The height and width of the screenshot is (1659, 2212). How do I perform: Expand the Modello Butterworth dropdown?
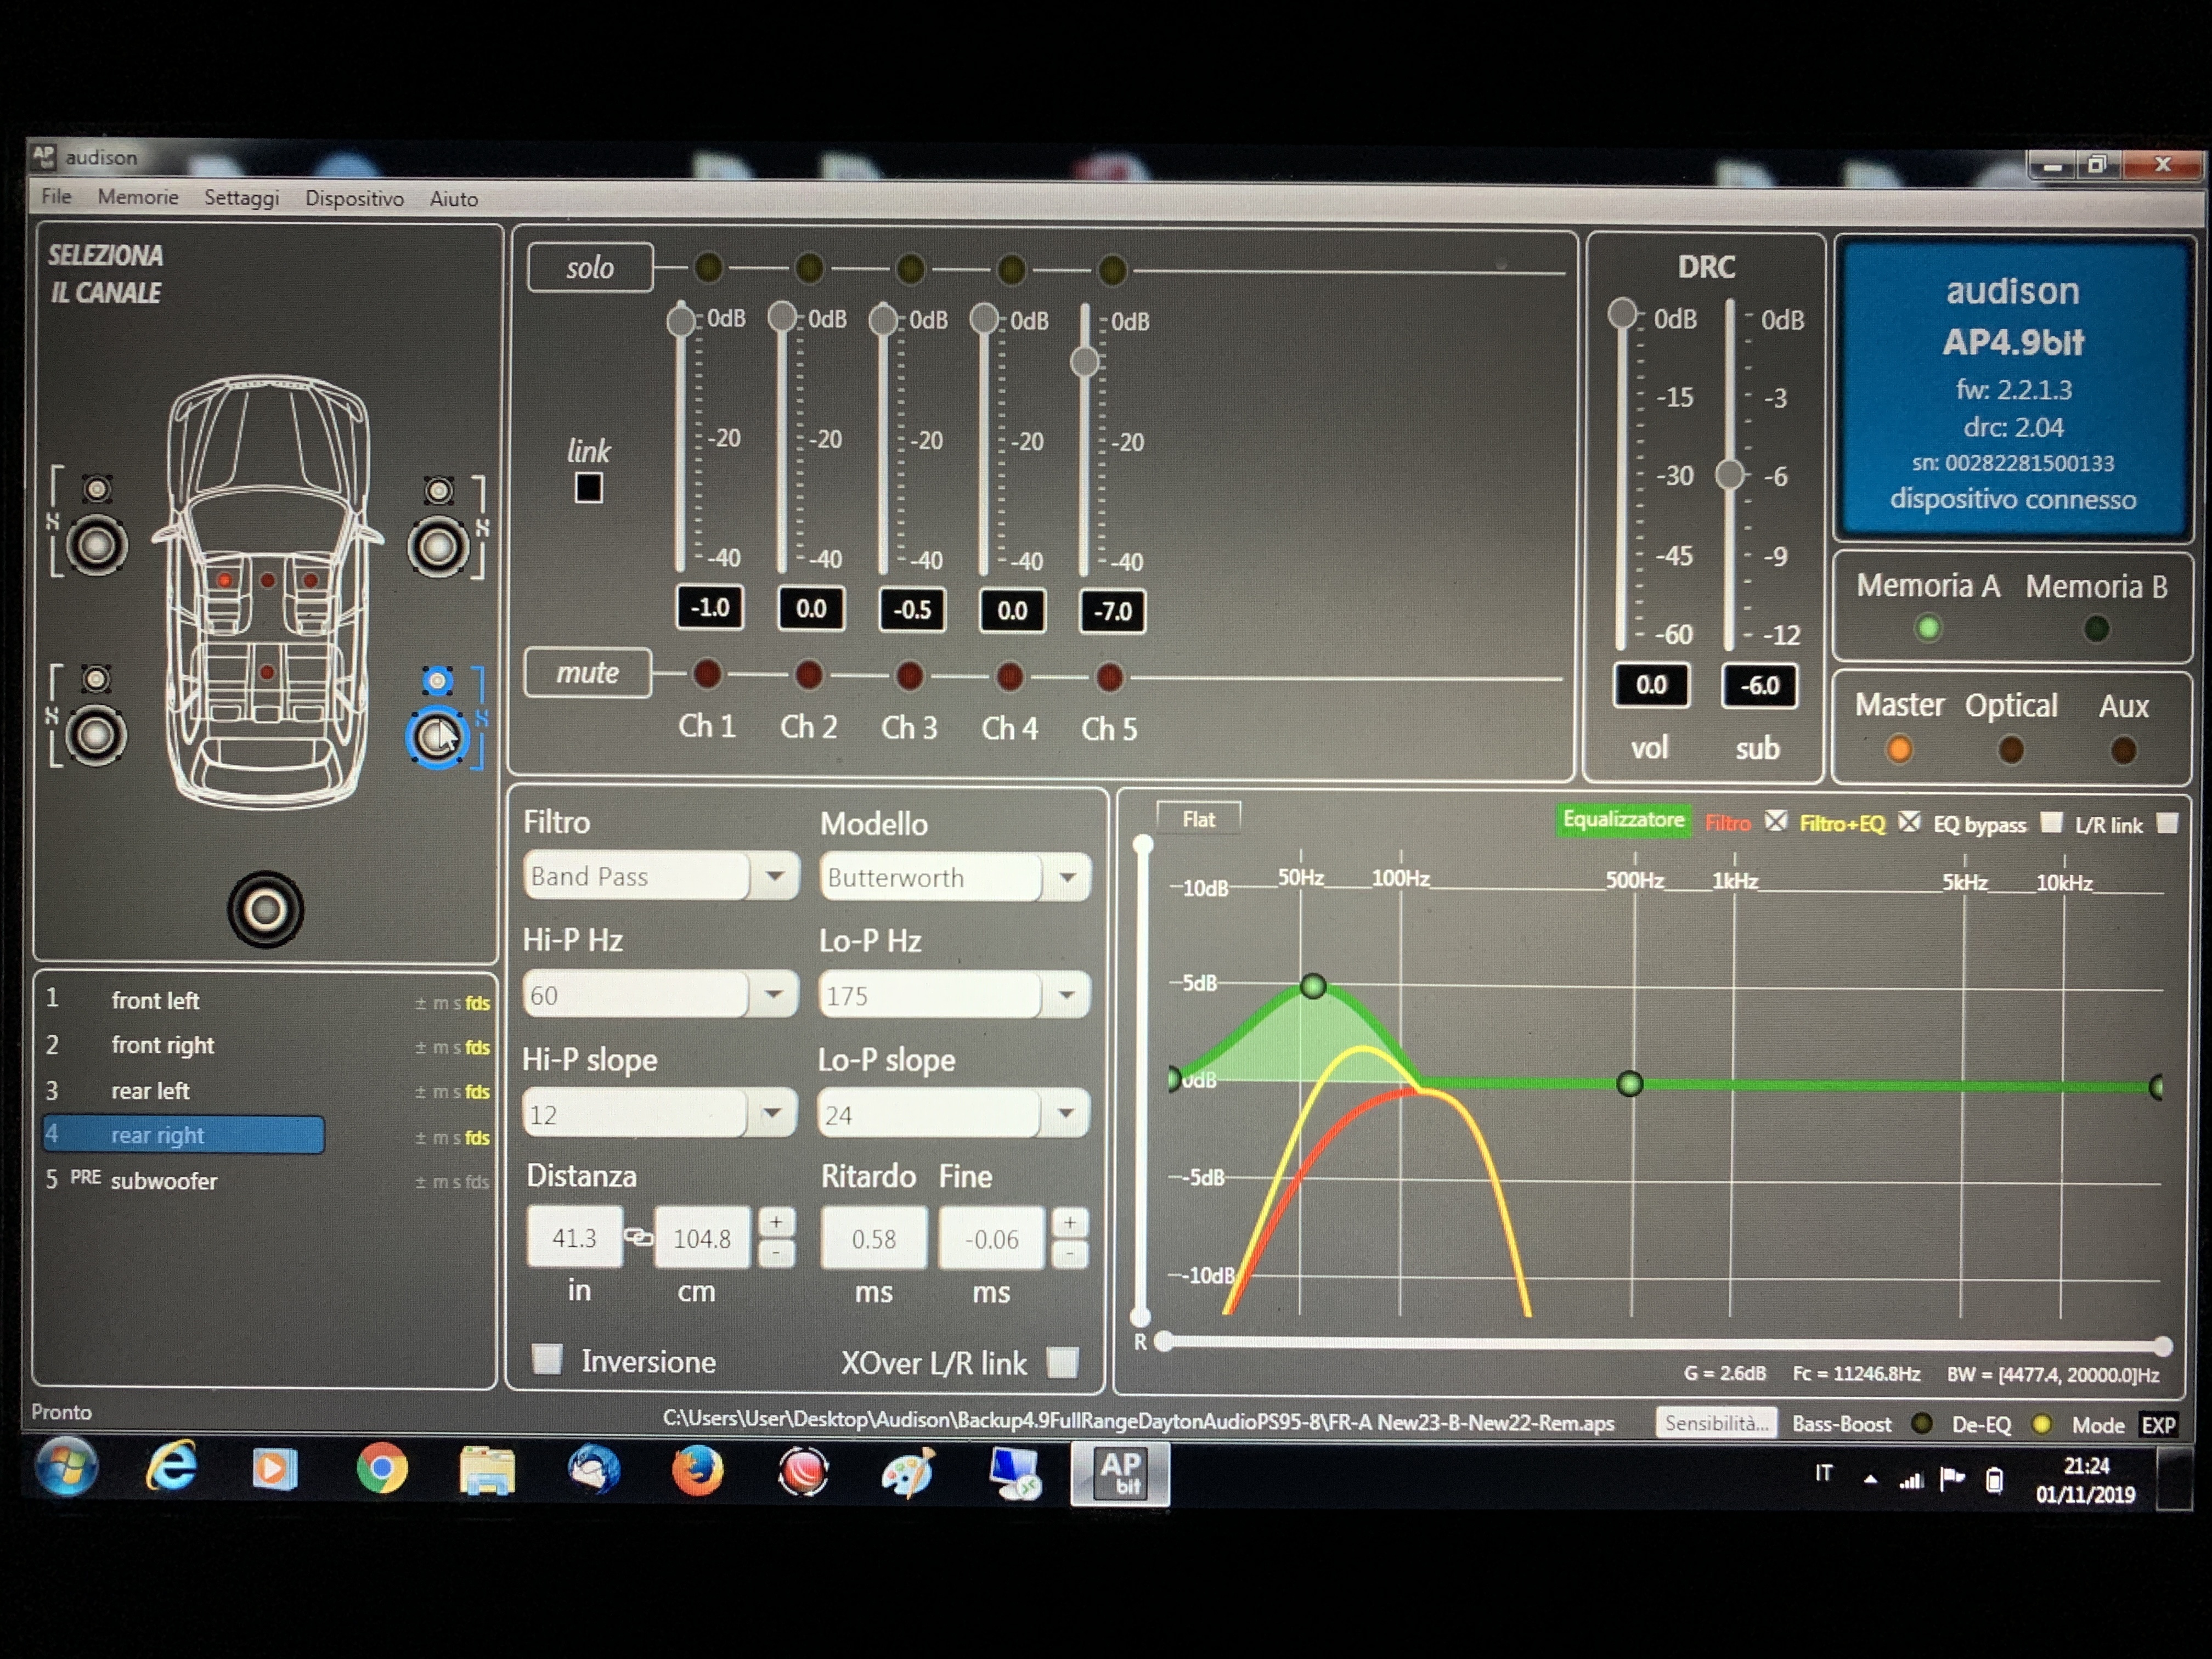tap(955, 877)
